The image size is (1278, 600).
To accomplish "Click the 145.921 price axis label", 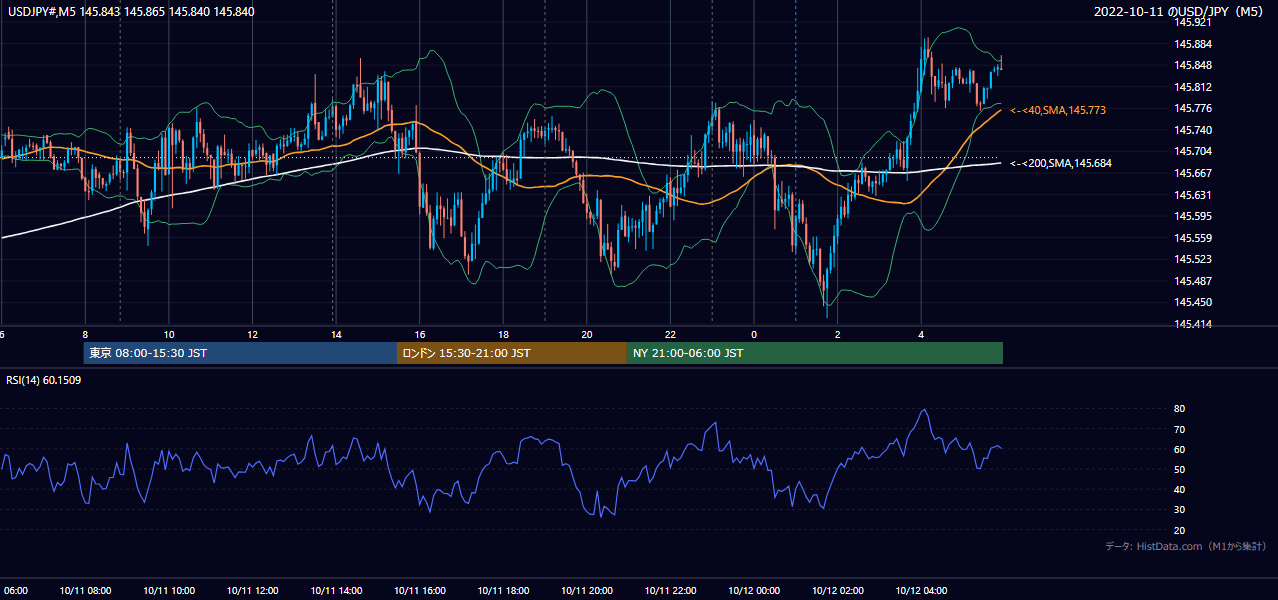I will (1193, 22).
